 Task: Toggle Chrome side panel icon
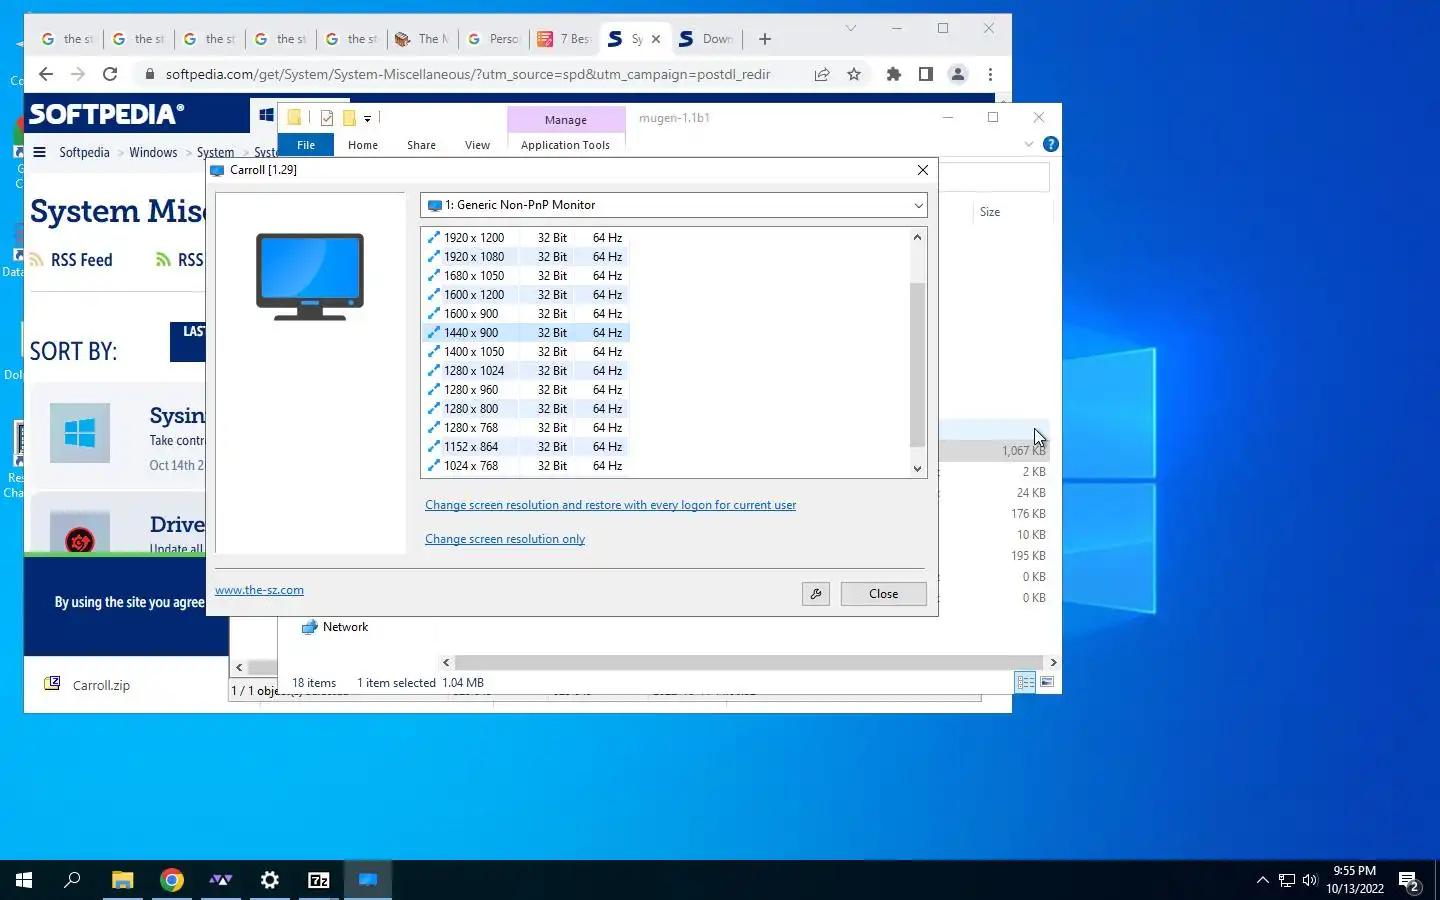926,74
